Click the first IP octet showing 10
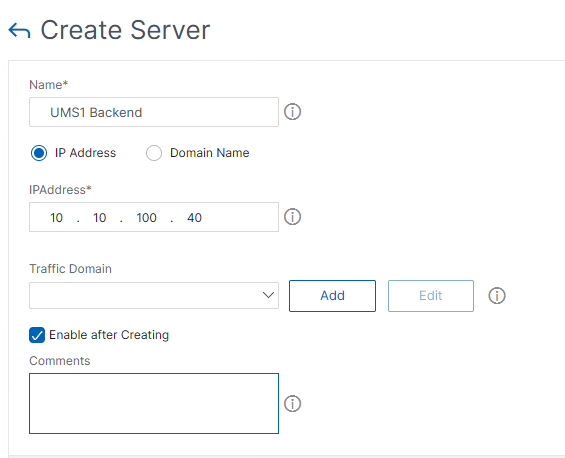The image size is (565, 458). (x=56, y=218)
